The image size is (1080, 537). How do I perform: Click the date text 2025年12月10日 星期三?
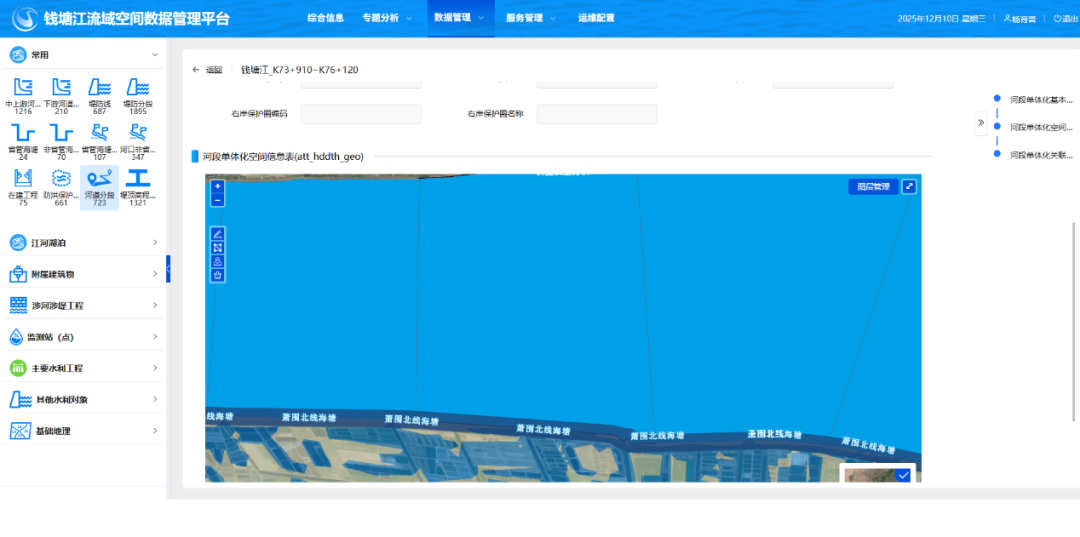pos(942,19)
